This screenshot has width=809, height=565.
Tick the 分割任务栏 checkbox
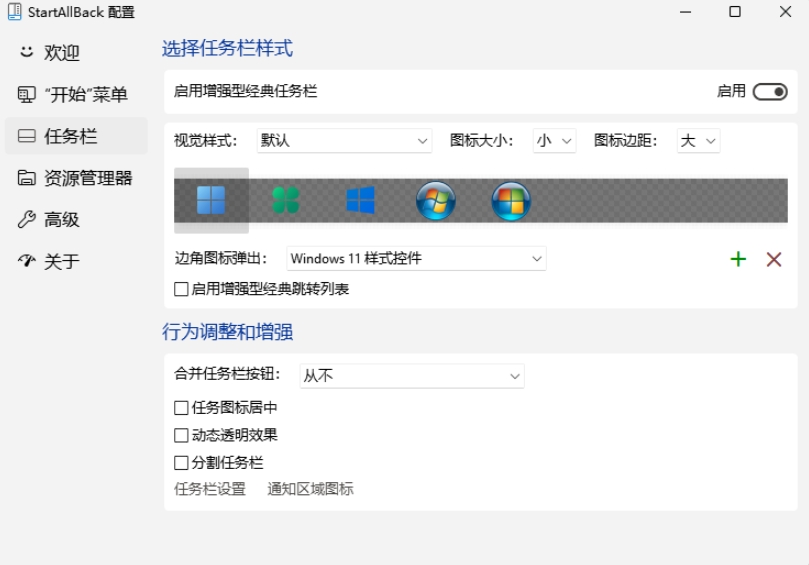pyautogui.click(x=181, y=462)
